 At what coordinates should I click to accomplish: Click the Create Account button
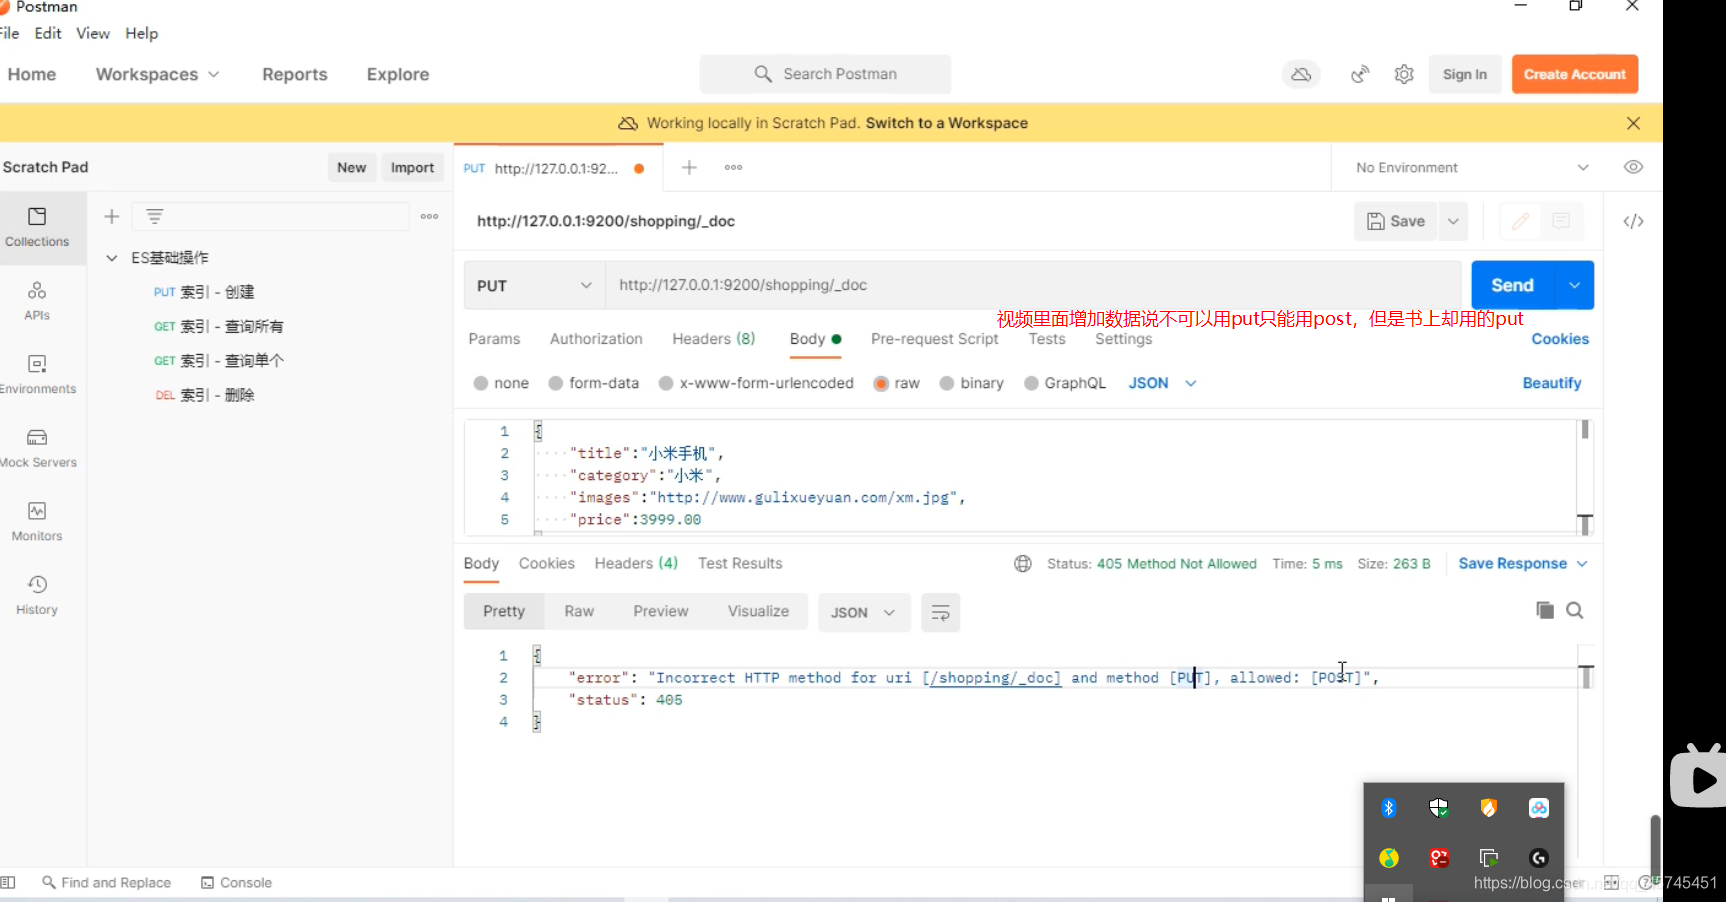(x=1575, y=74)
